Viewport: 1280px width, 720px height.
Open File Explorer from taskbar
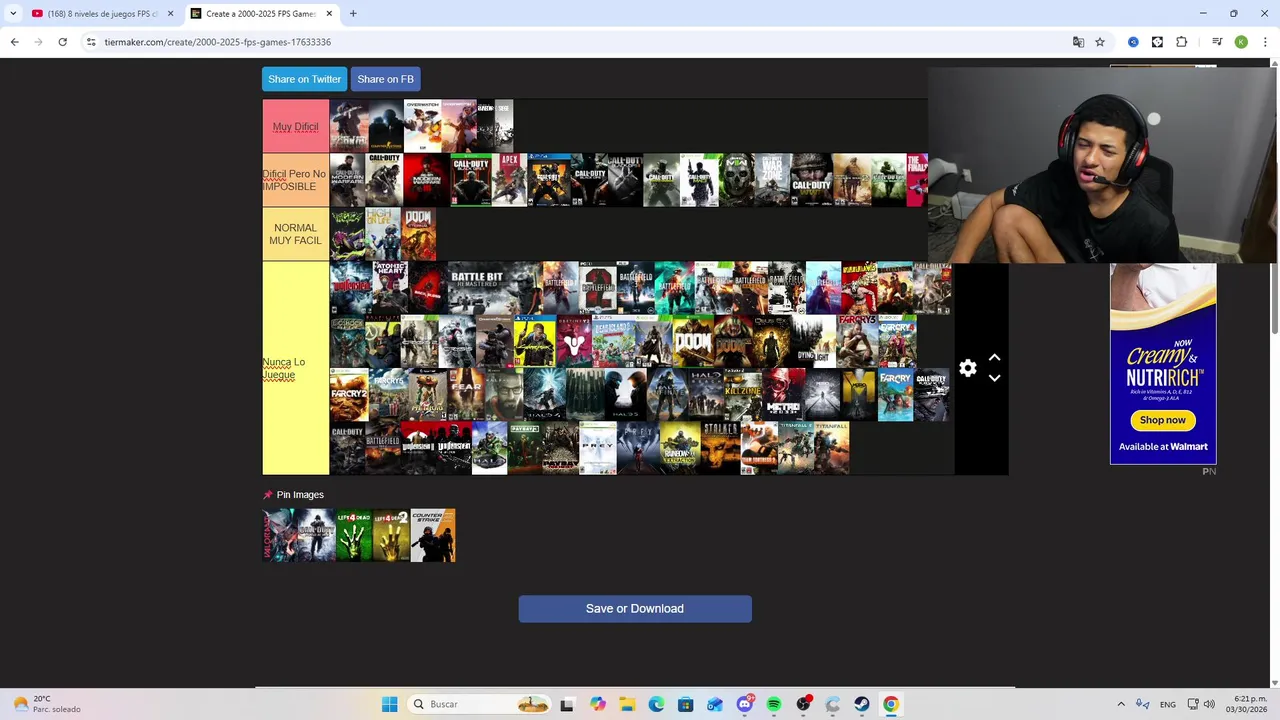click(x=627, y=704)
